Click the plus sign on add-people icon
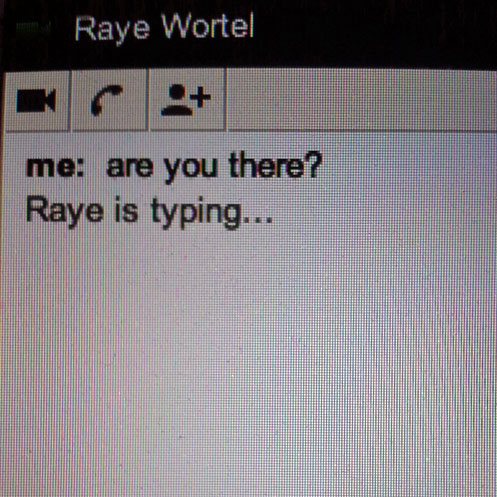 coord(200,97)
